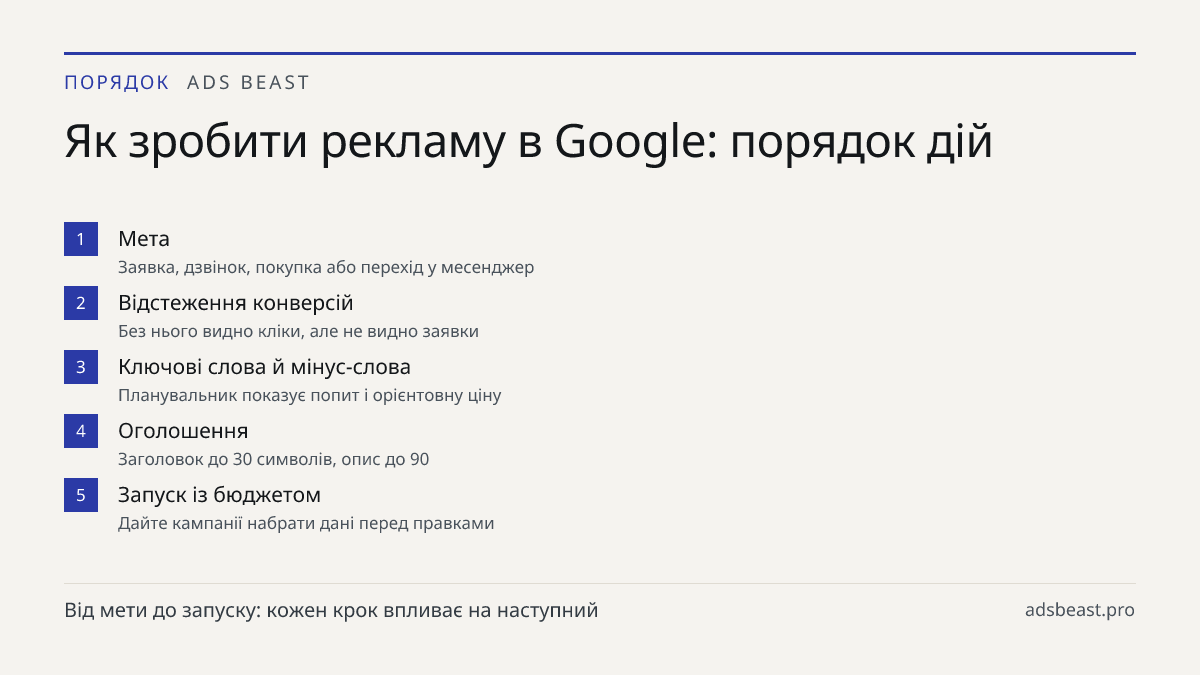The image size is (1200, 675).
Task: Click the text 'Без нього видно кліки, але не видно заявки'
Action: 298,331
